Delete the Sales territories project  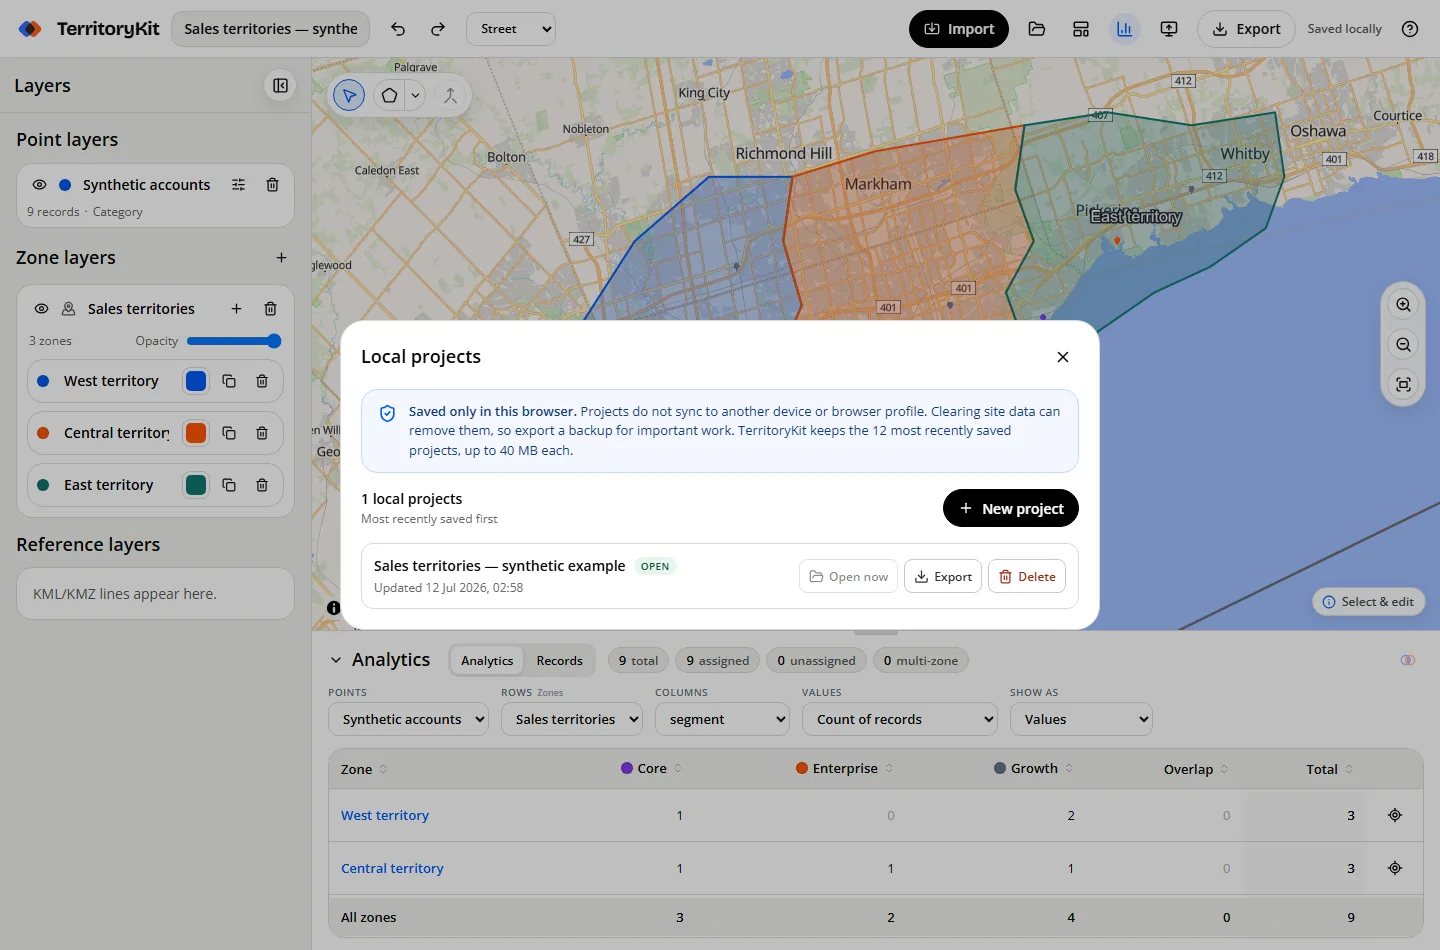click(1027, 576)
